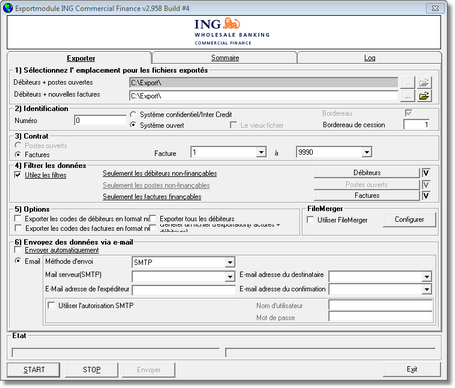Viewport: 455px width, 388px height.
Task: Click the Envoyer button
Action: click(149, 370)
